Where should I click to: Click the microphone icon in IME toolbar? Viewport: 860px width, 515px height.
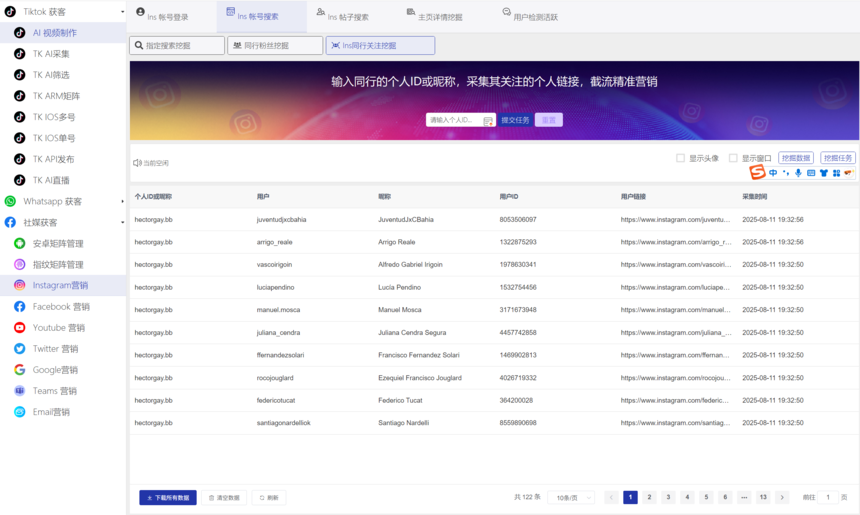click(x=798, y=173)
